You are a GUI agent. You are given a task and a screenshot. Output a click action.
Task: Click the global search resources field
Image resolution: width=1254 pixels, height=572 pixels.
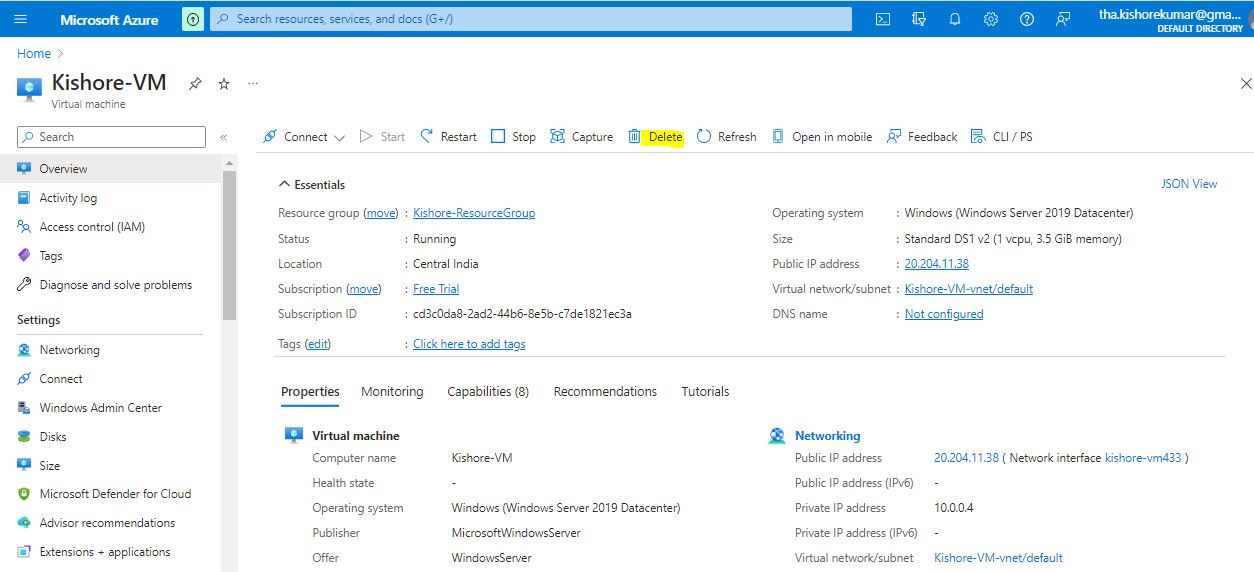tap(530, 19)
